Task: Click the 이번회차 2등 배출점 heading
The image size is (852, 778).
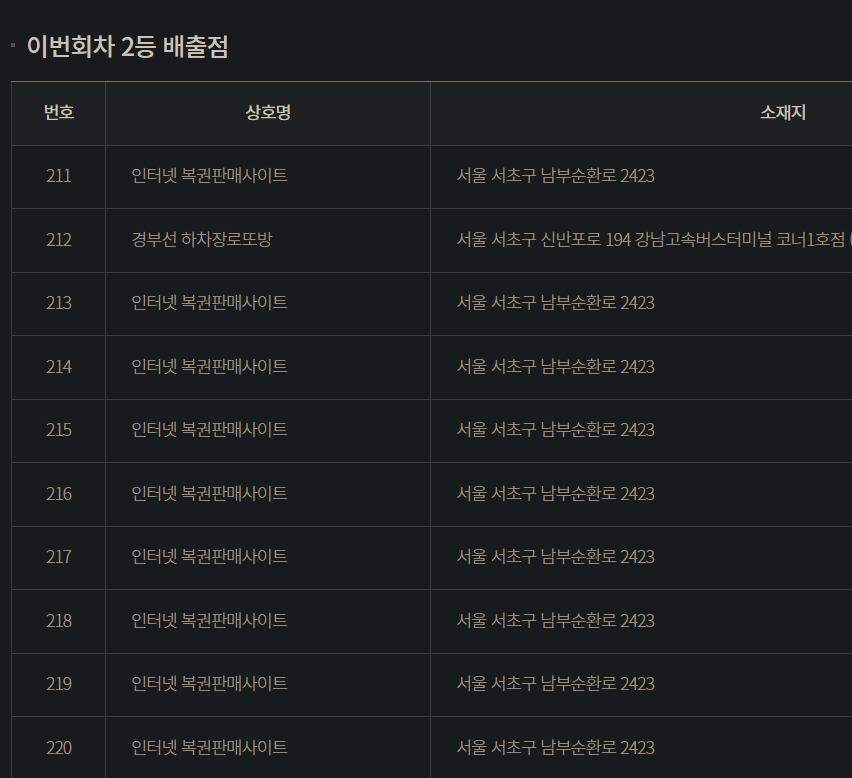Action: click(127, 46)
